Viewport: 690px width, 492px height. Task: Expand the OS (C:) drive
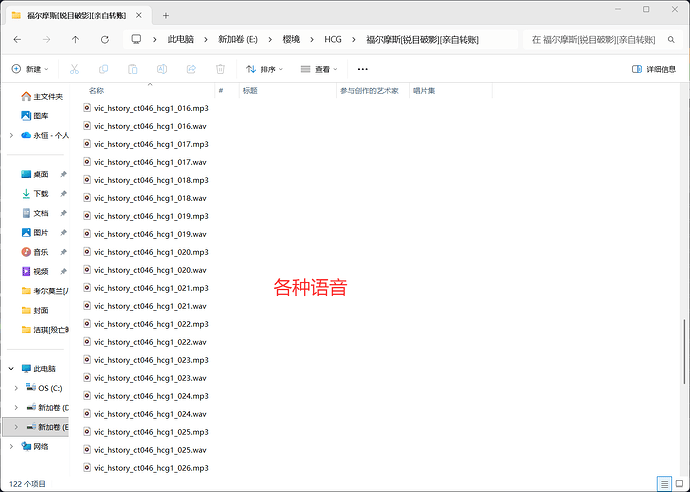tap(16, 388)
